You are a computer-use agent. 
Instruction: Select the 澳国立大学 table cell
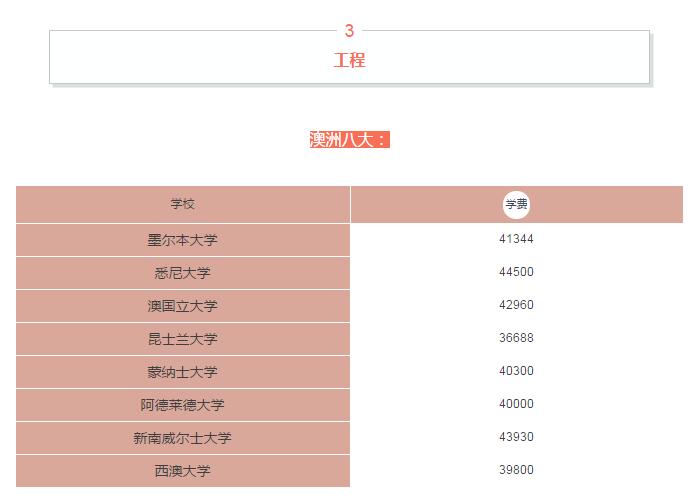182,306
